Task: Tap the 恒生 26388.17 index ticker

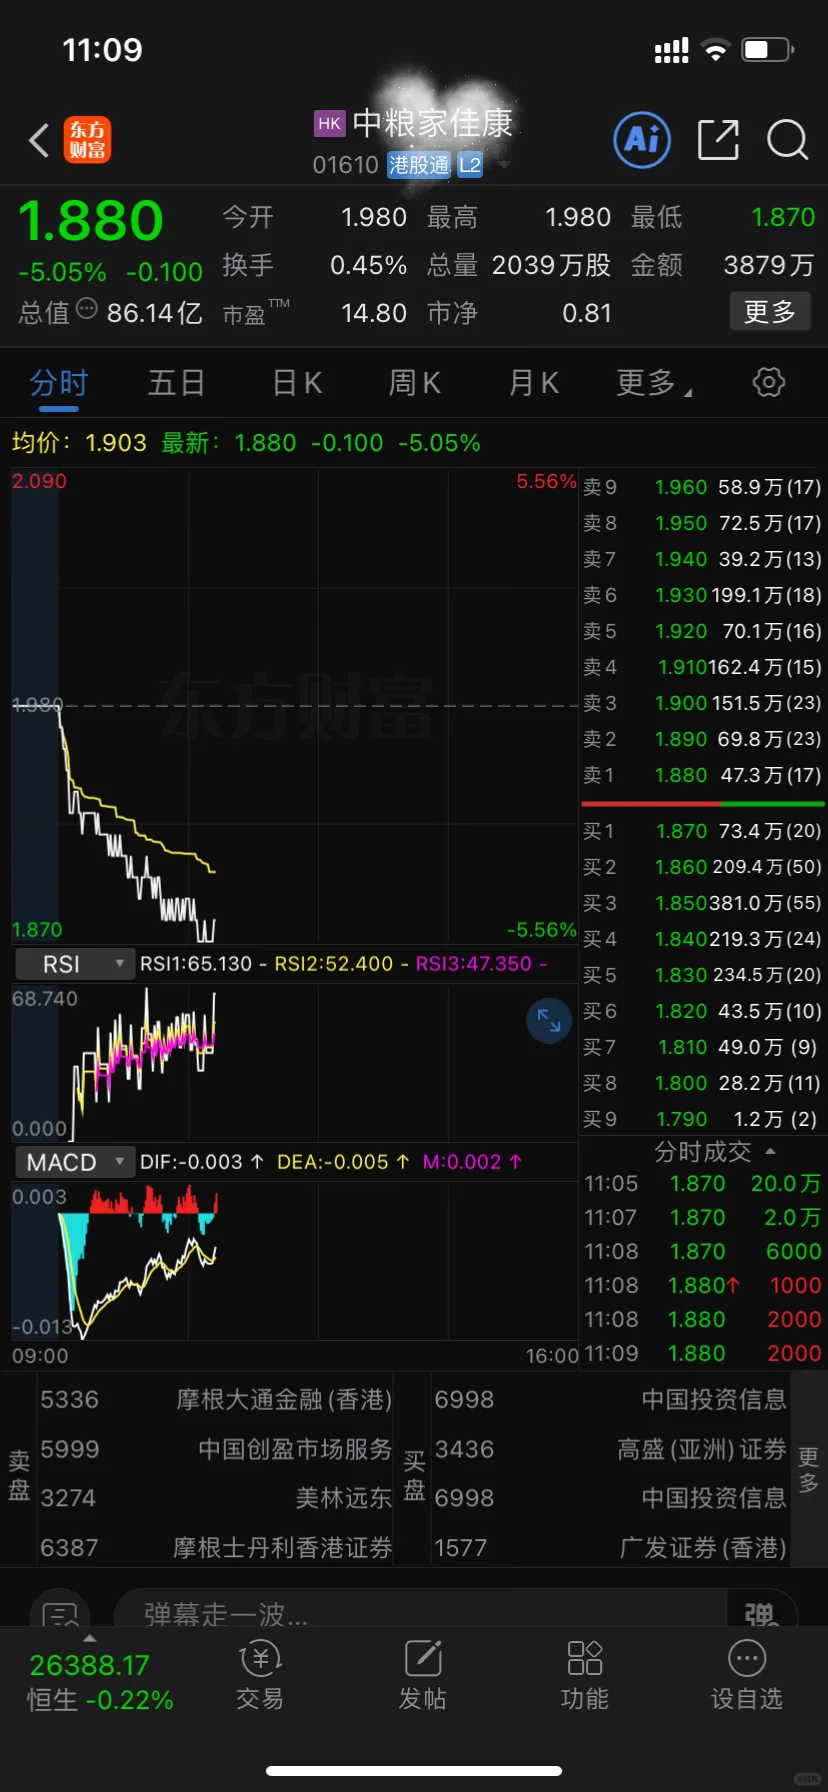Action: tap(100, 1682)
